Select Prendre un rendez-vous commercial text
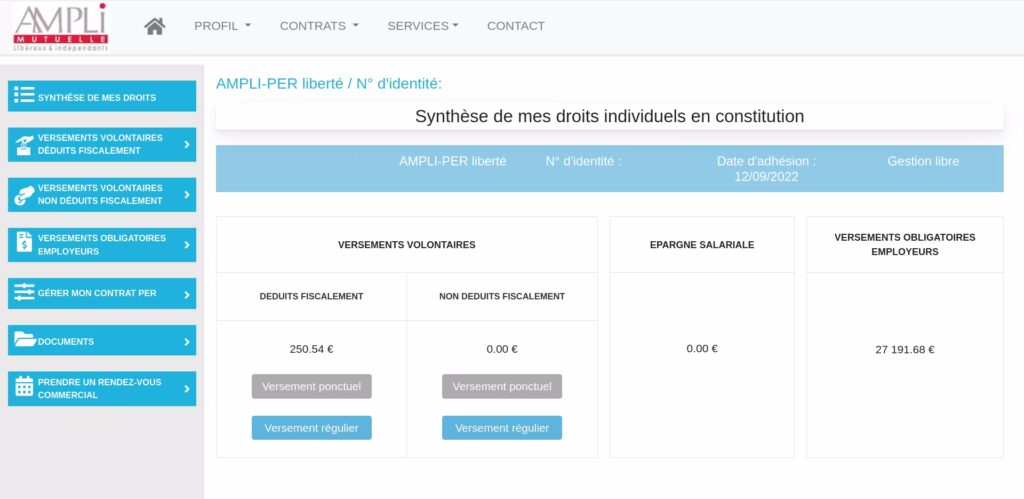Image resolution: width=1024 pixels, height=499 pixels. coord(99,388)
